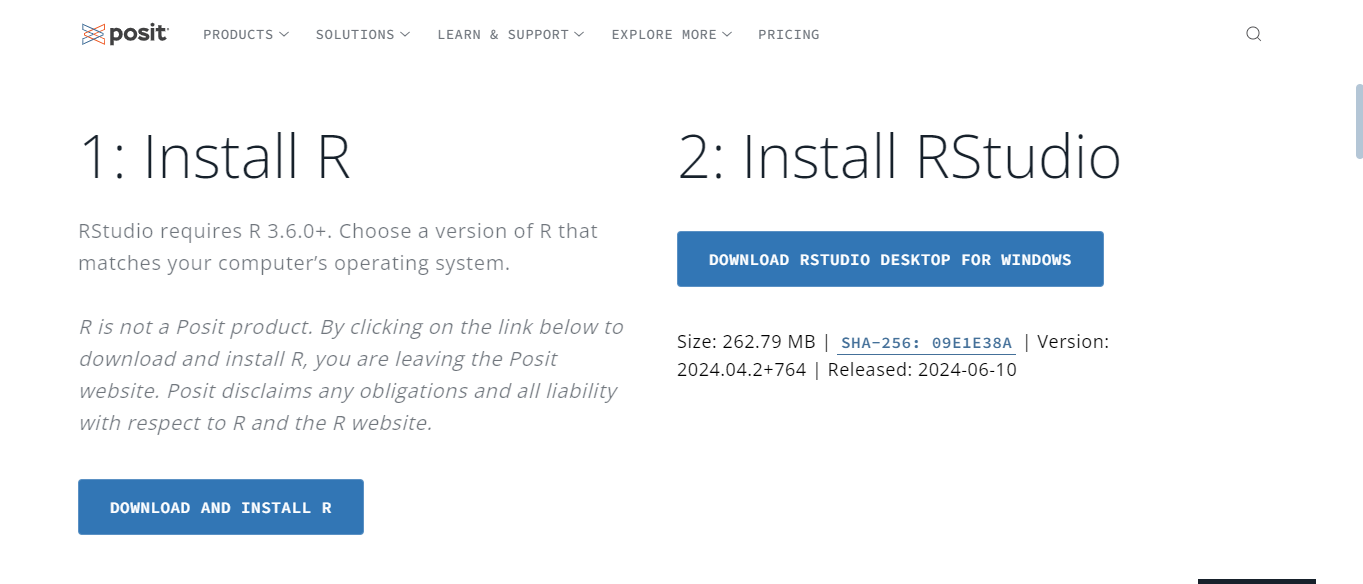Click the 2: Install RStudio heading

[900, 156]
